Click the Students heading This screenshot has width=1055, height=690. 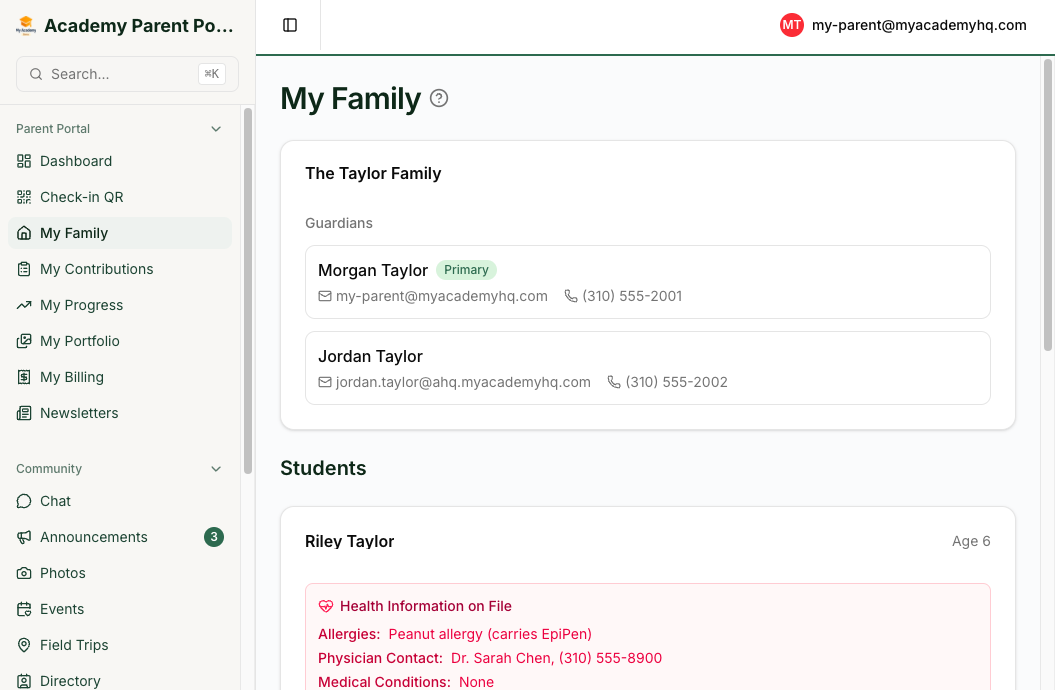323,468
